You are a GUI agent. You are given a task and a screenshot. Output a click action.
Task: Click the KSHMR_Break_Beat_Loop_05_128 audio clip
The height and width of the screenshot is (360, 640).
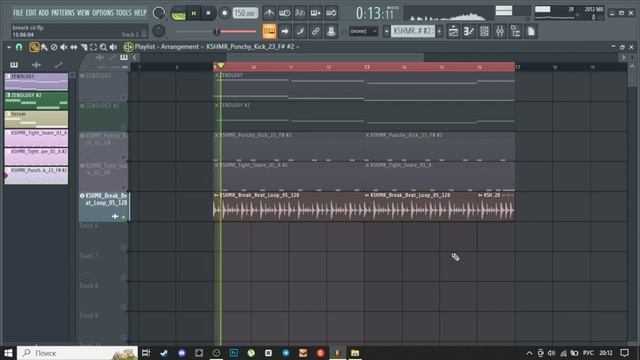[289, 207]
